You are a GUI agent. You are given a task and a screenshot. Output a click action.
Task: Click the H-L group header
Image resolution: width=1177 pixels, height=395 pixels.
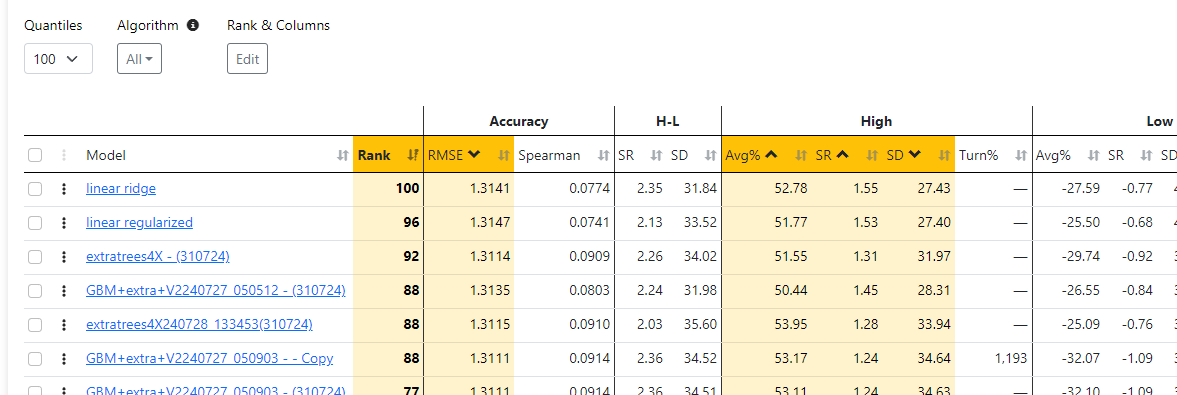tap(668, 121)
